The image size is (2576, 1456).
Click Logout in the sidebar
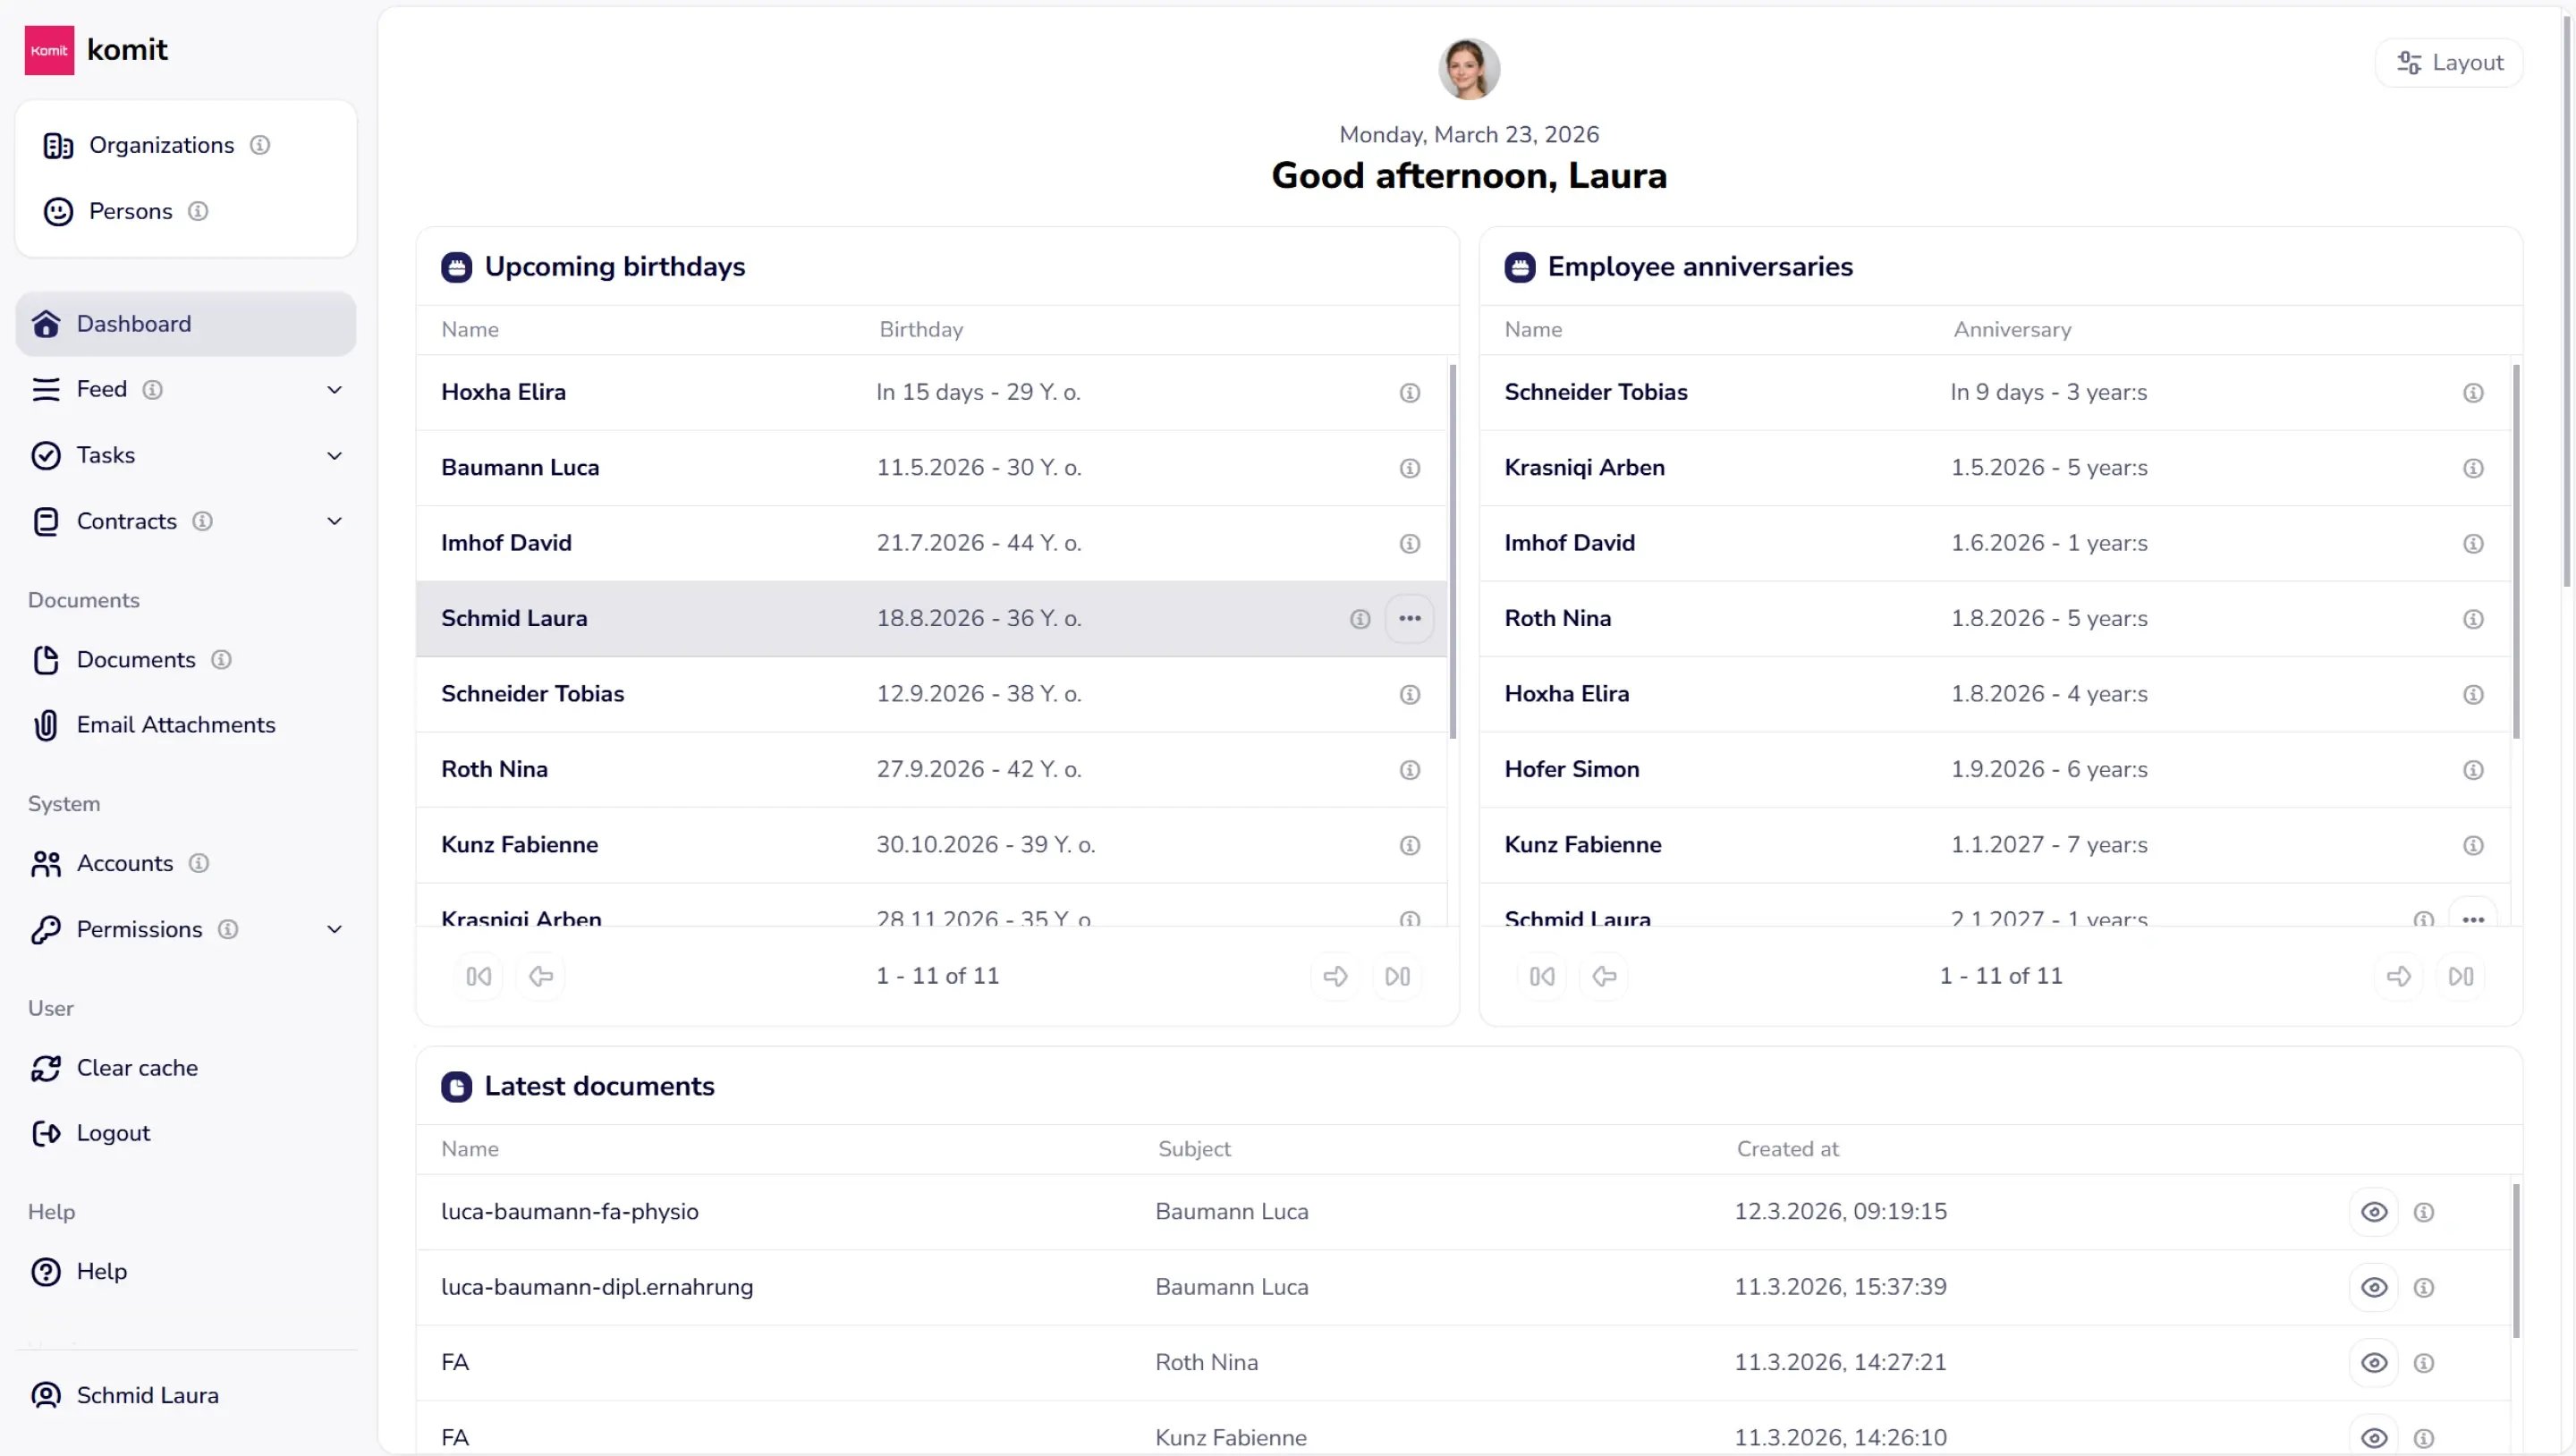click(x=112, y=1133)
